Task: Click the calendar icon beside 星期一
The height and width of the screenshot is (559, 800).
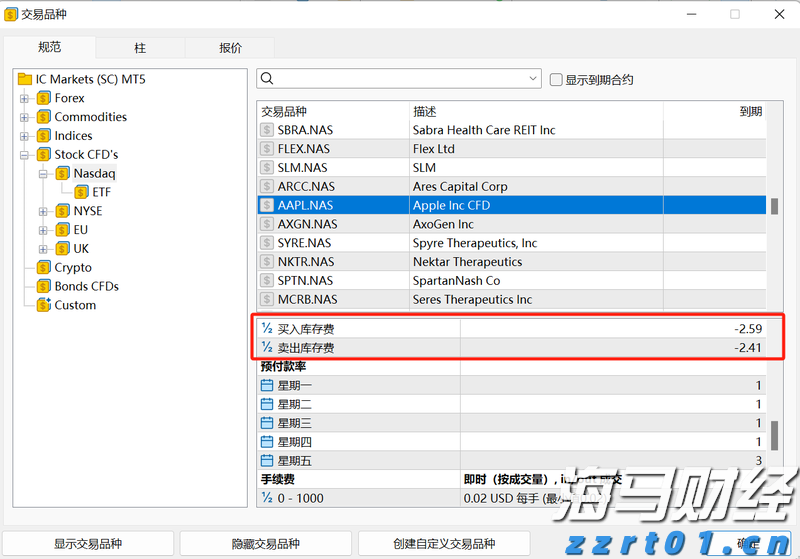Action: click(267, 386)
